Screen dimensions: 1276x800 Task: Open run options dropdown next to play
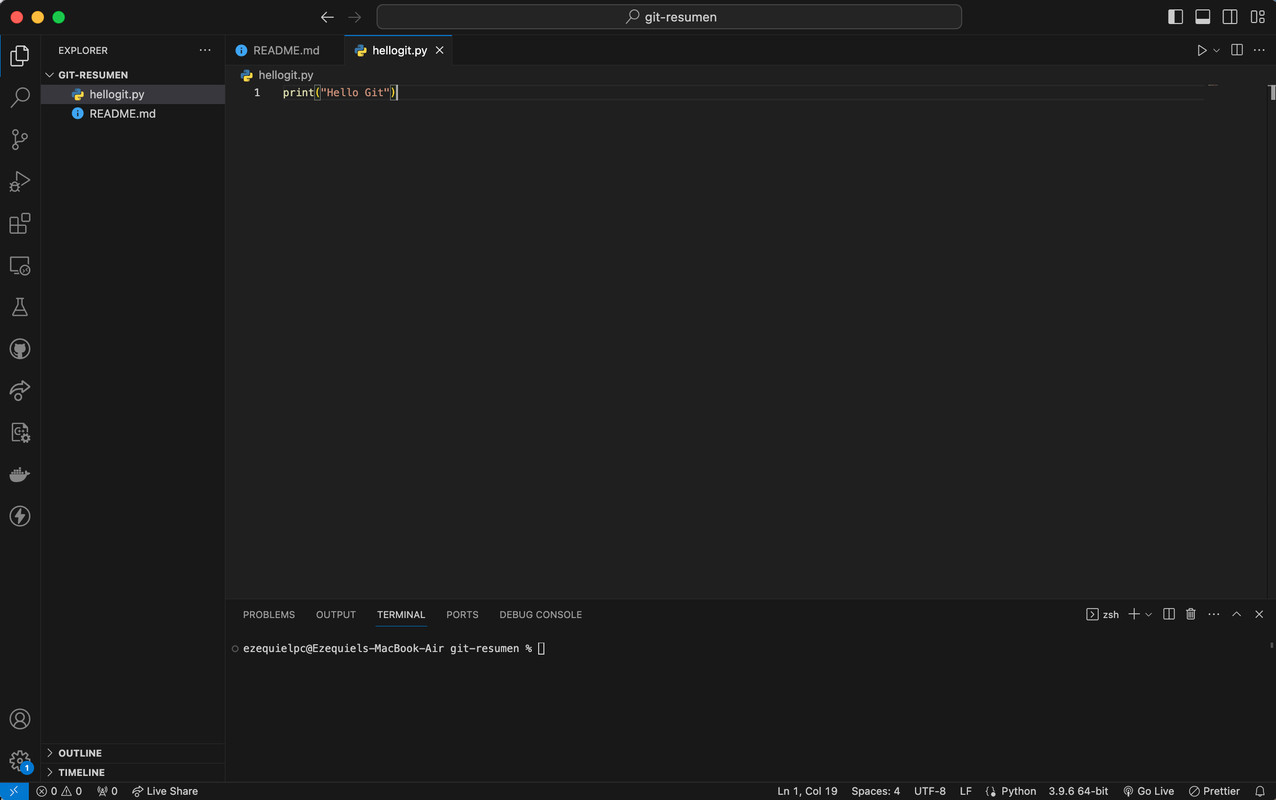[1216, 50]
